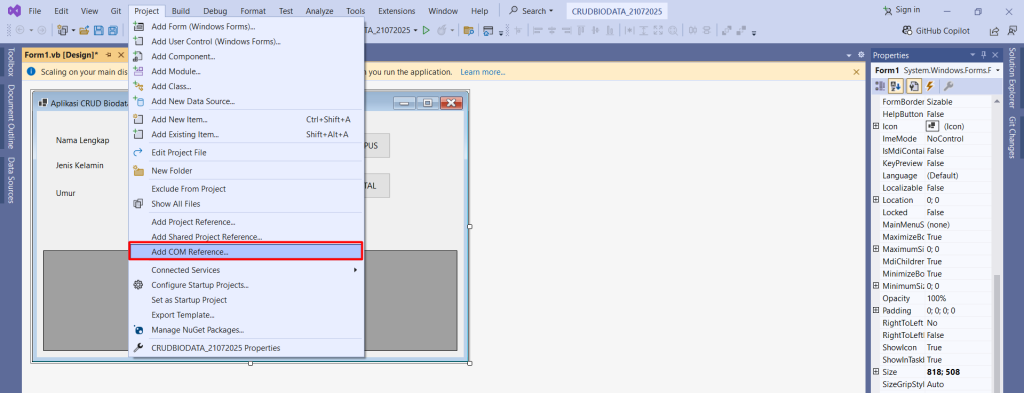The image size is (1024, 393).
Task: Choose Add New Data Source menu item
Action: (246, 101)
